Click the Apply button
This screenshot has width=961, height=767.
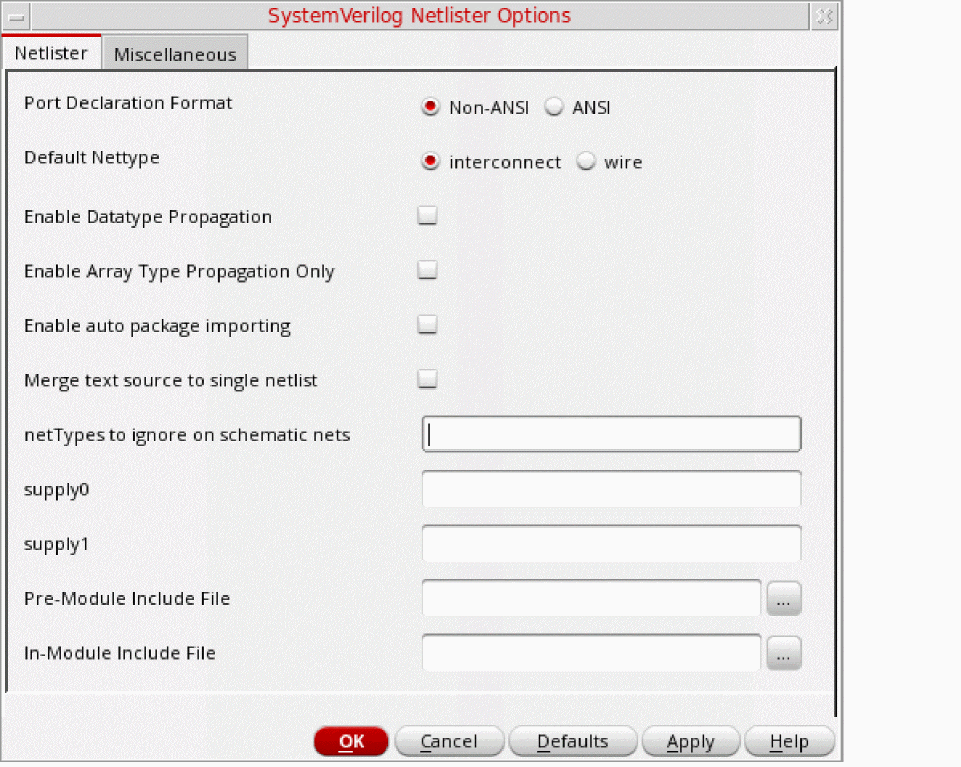[x=691, y=741]
